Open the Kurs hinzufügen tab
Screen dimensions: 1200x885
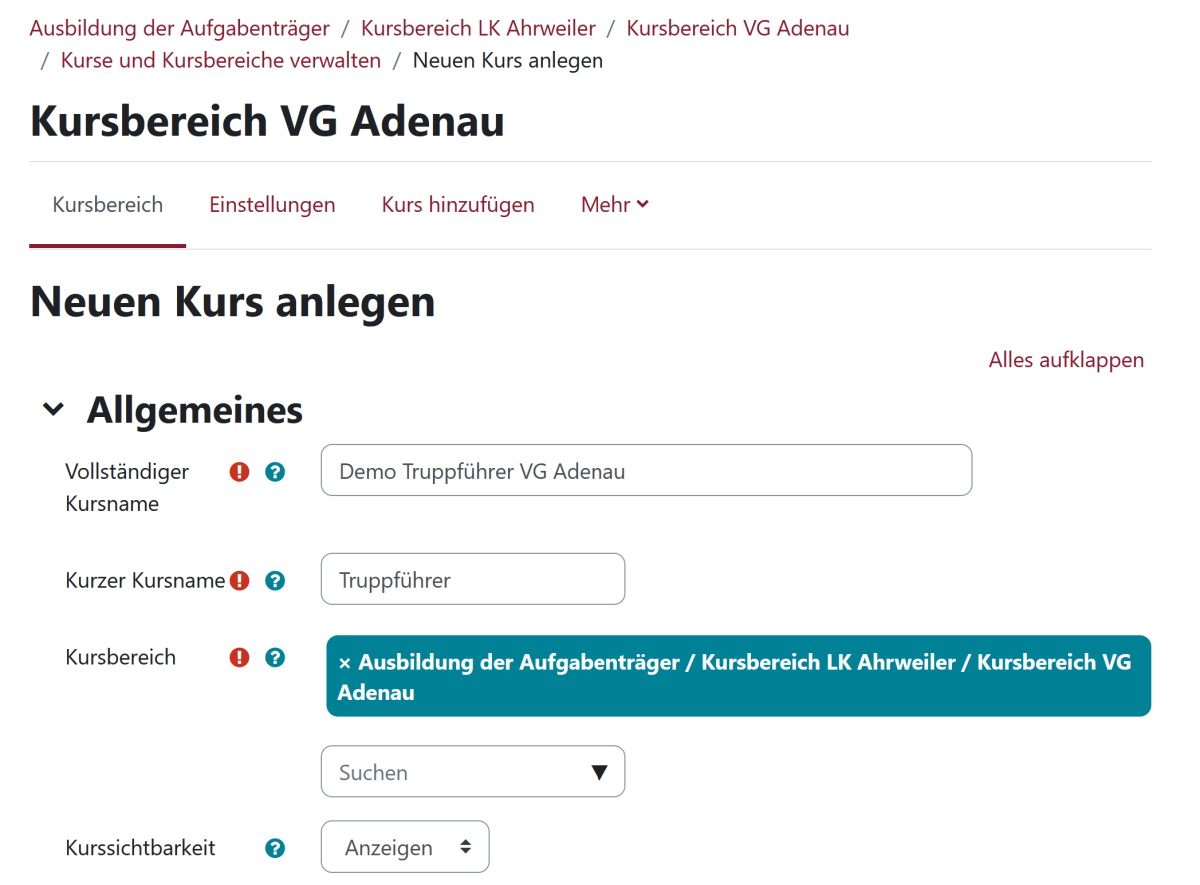tap(458, 205)
